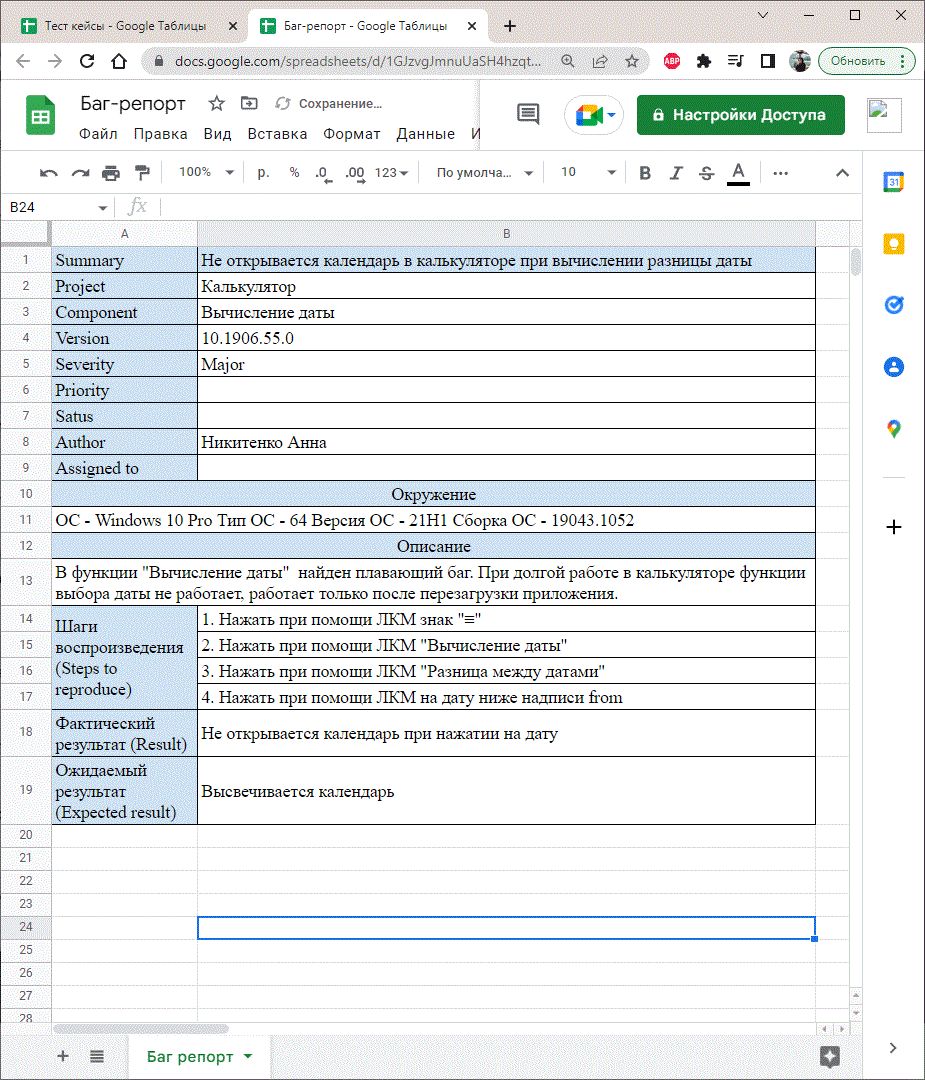Screen dimensions: 925x1080
Task: Click the formula bar input
Action: coord(510,207)
